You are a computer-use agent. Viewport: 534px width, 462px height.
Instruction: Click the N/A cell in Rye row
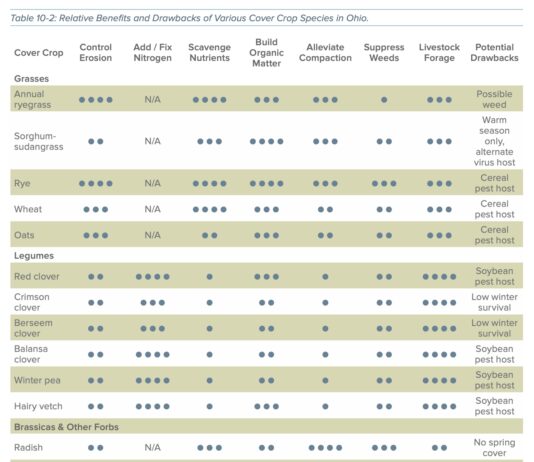click(153, 183)
